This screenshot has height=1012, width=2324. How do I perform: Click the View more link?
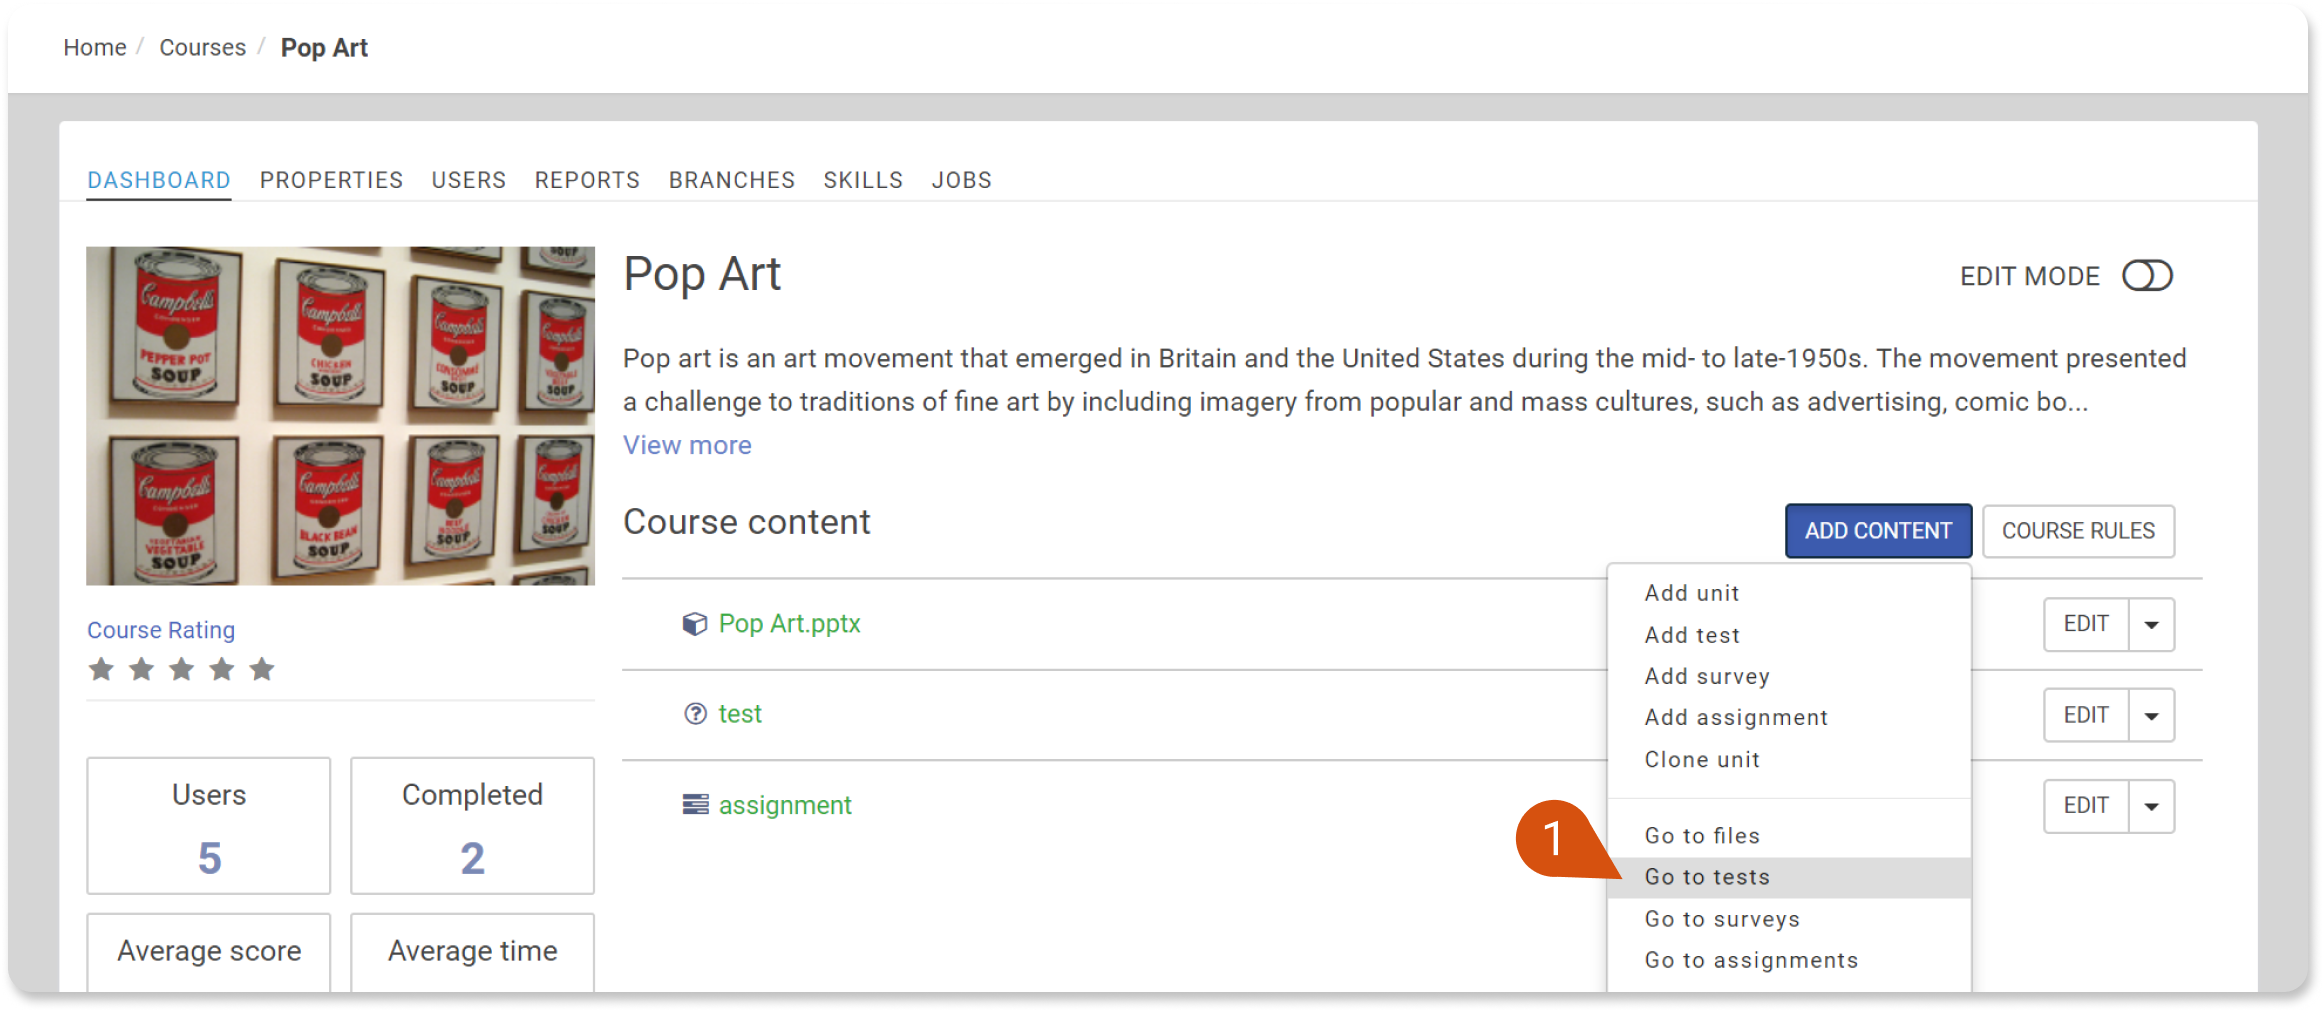(687, 445)
